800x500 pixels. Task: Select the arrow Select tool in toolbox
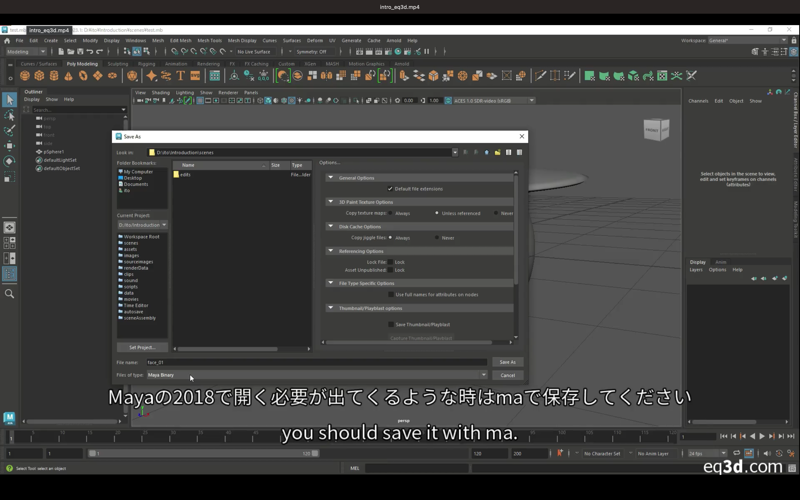10,99
